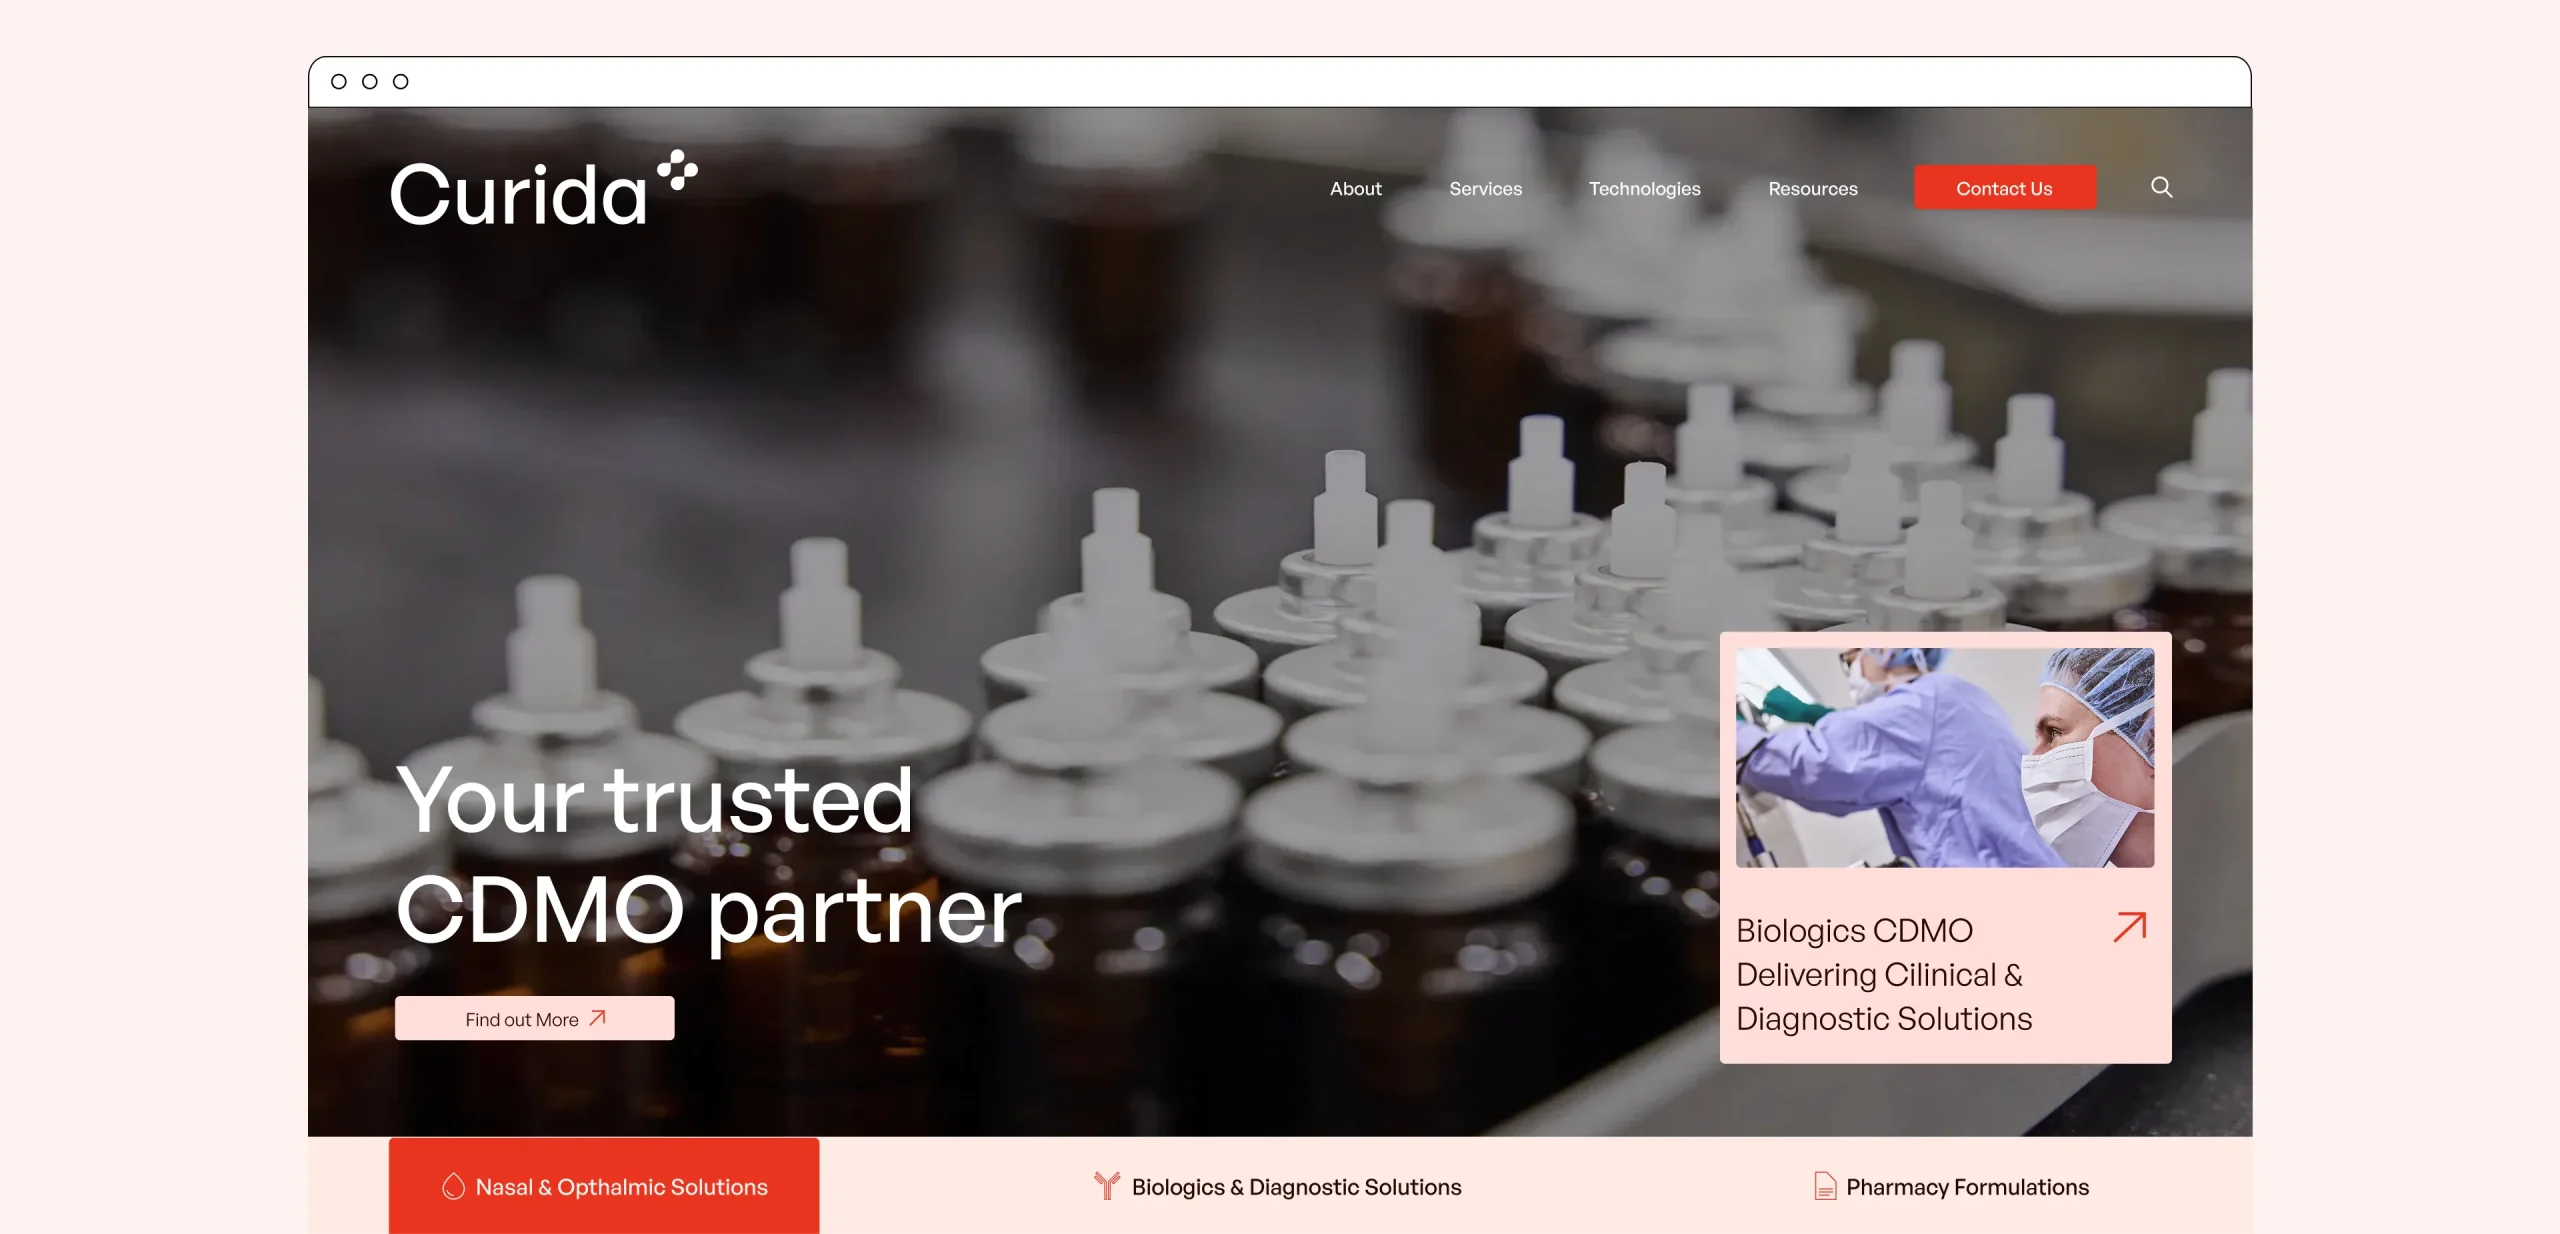Viewport: 2560px width, 1234px height.
Task: Click the droplet icon for Nasal solutions
Action: (453, 1186)
